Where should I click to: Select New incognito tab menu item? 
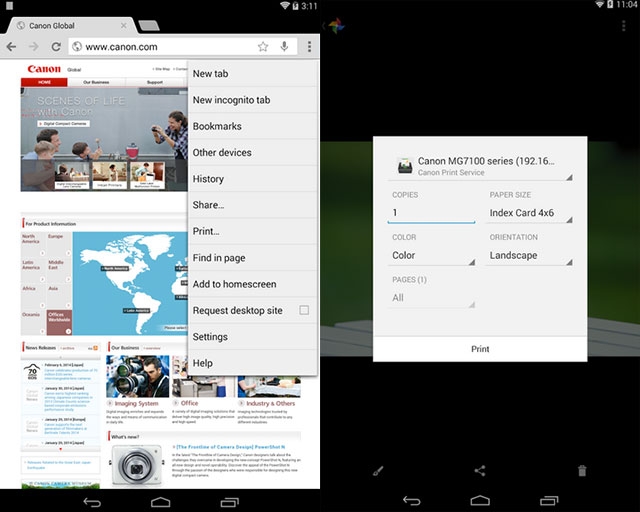231,100
